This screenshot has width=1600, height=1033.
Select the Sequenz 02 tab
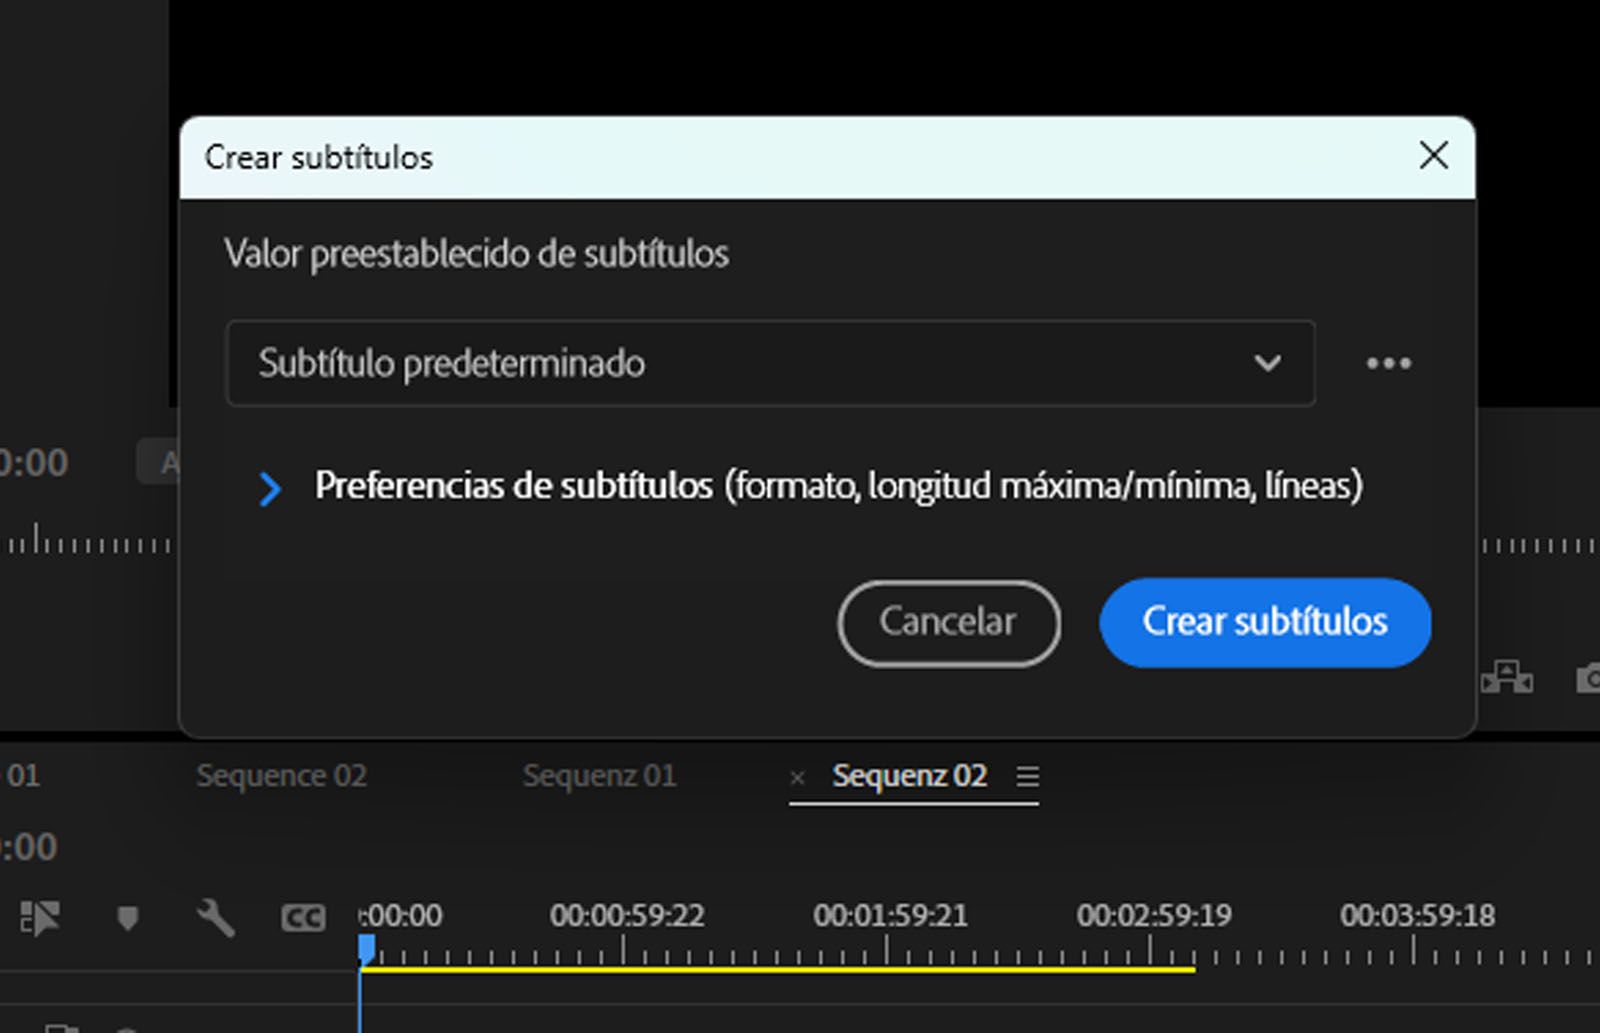[910, 776]
